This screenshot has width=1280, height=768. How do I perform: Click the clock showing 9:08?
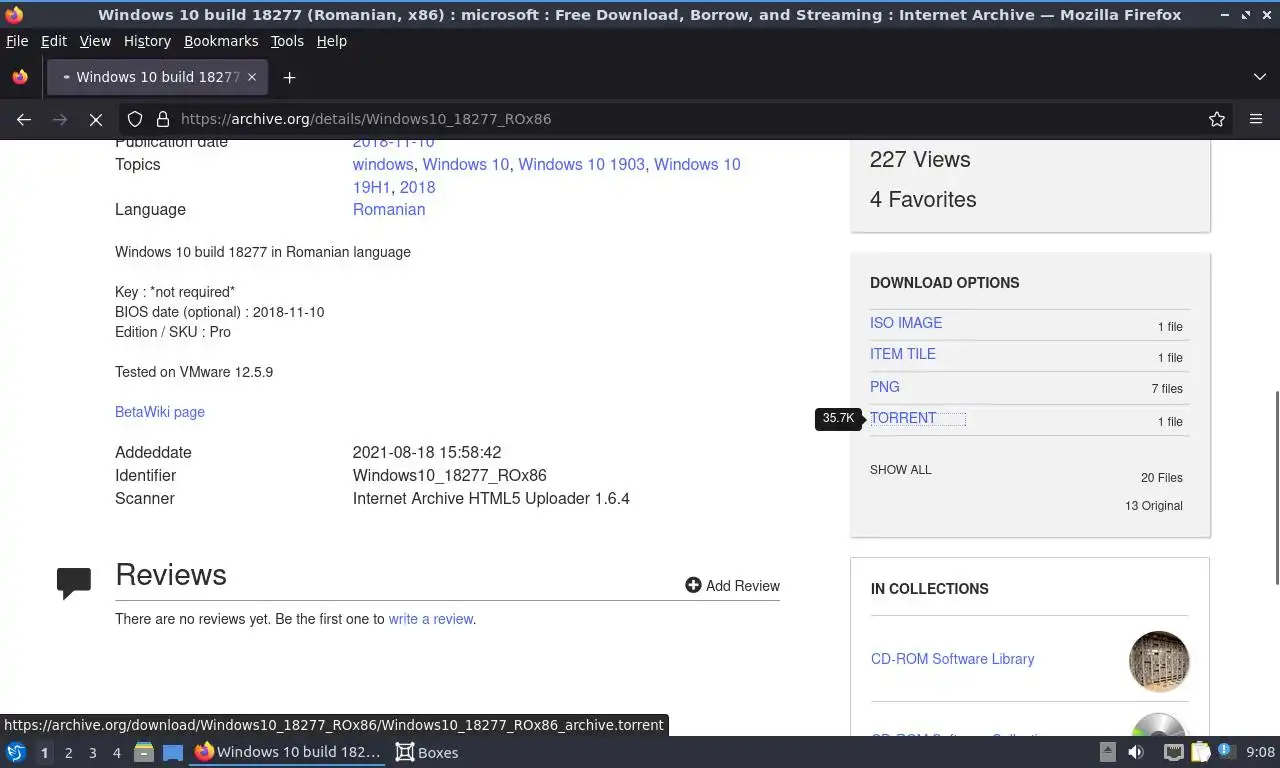[1260, 752]
